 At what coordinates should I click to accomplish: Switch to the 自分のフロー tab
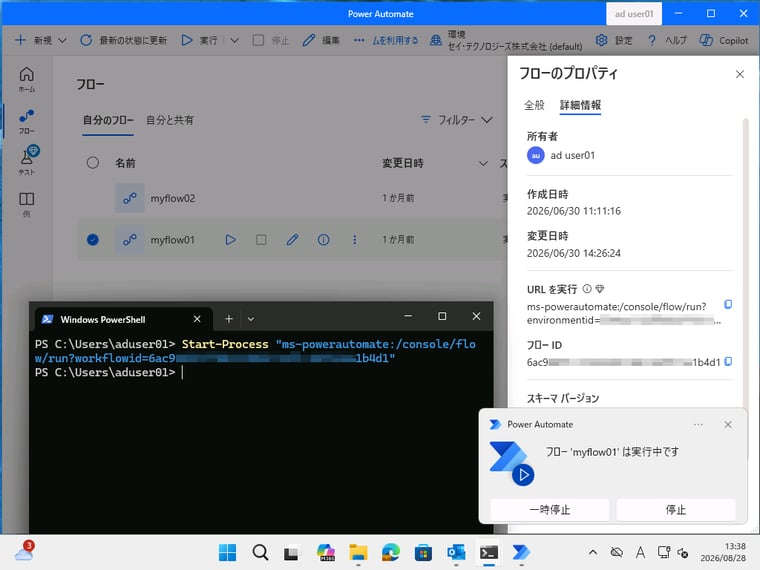pyautogui.click(x=108, y=120)
